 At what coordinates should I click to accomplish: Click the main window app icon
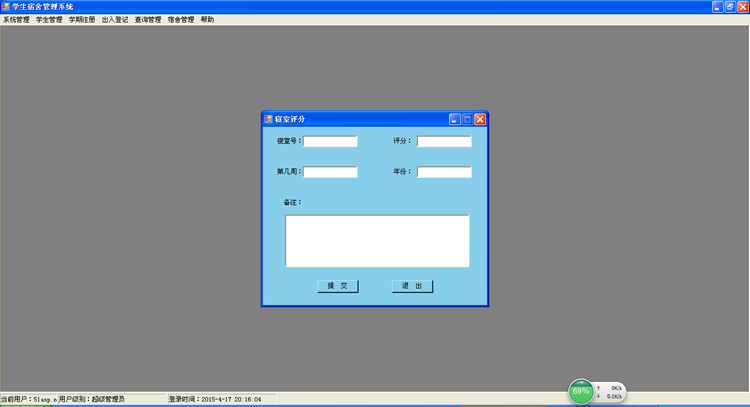coord(5,7)
